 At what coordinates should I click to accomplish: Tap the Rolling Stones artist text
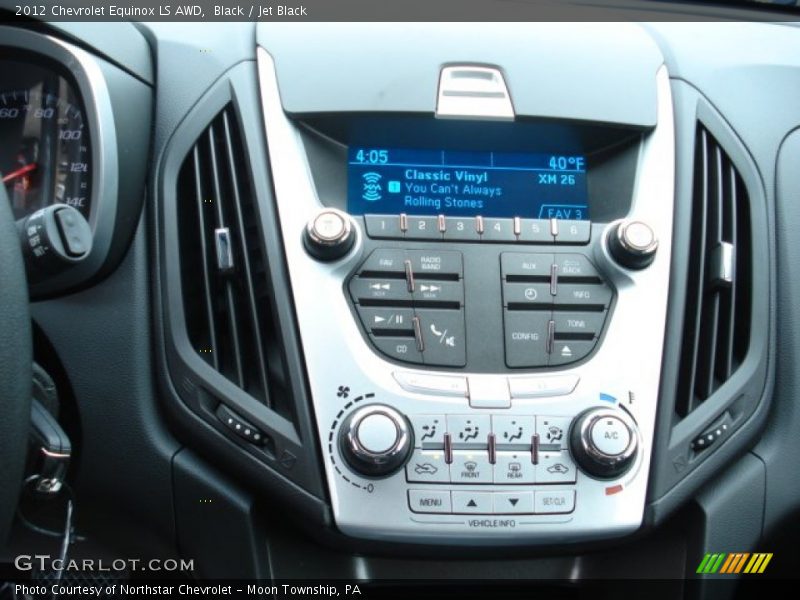click(443, 202)
